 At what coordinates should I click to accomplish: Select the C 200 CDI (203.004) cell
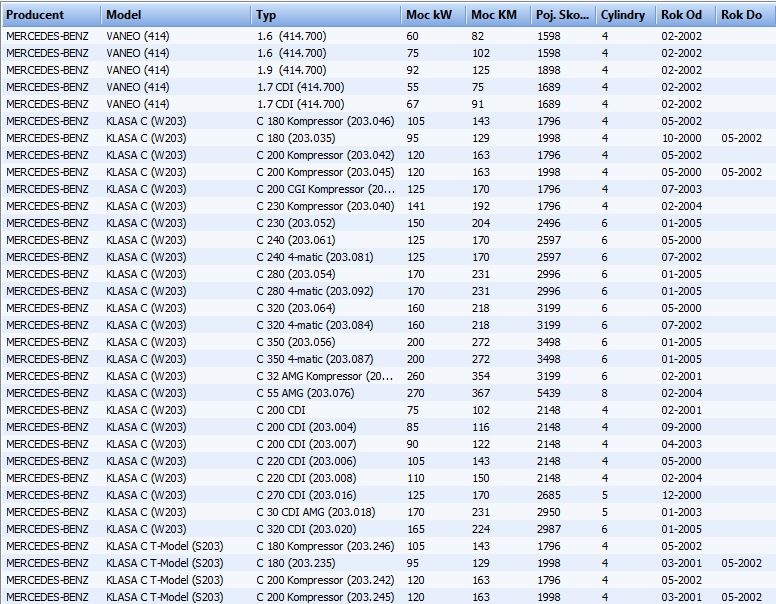306,427
